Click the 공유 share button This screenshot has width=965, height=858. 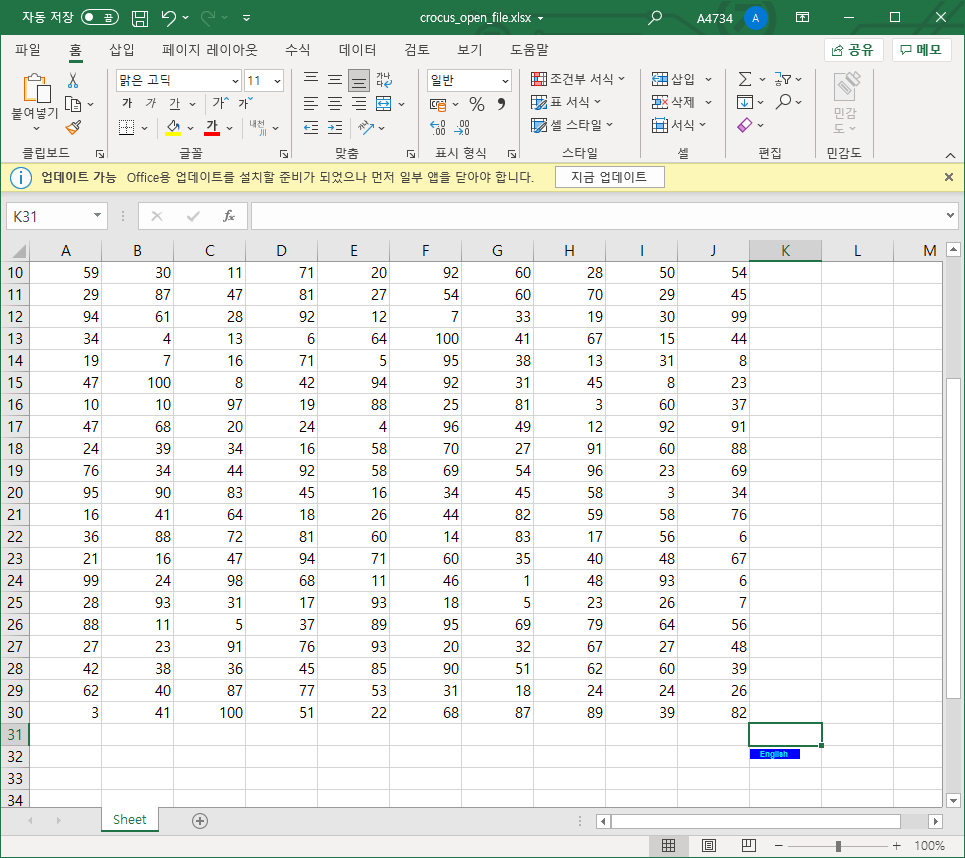853,50
